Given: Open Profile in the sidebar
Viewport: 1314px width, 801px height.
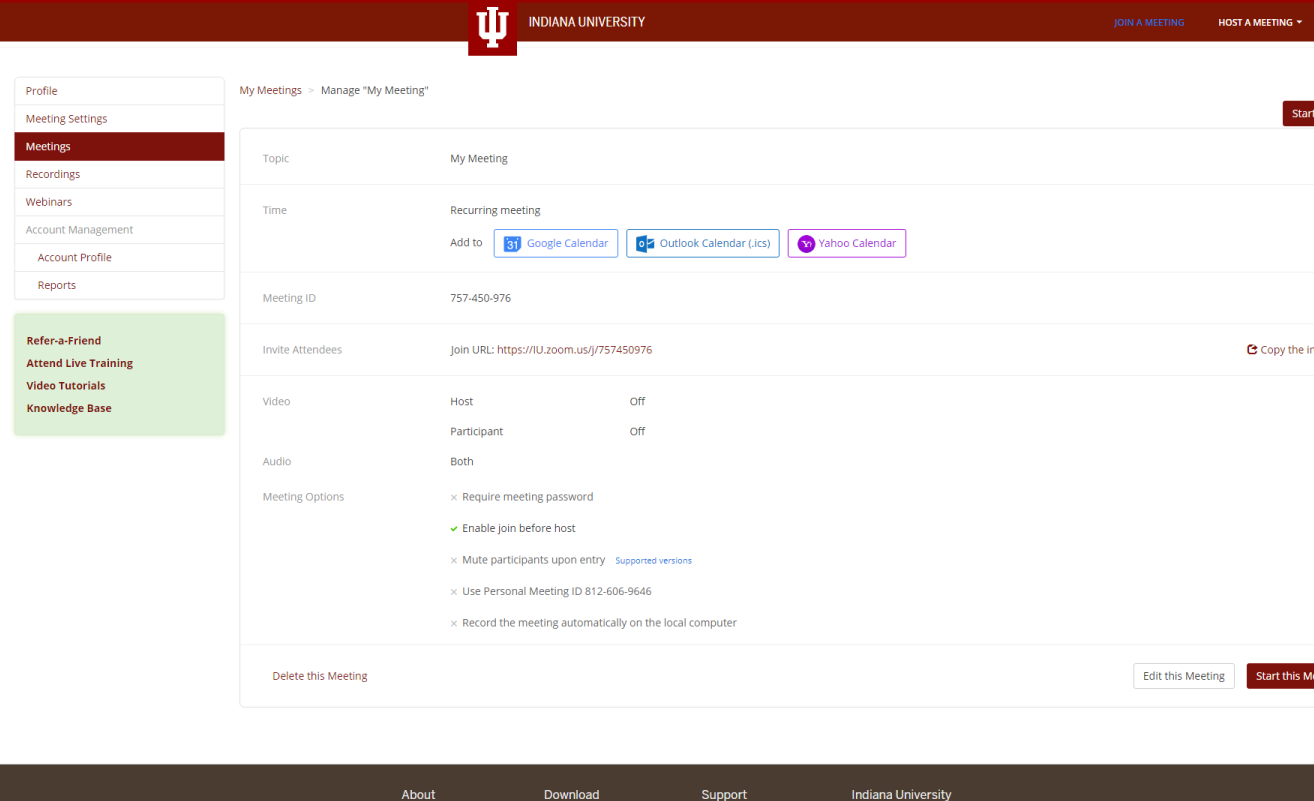Looking at the screenshot, I should pos(119,91).
